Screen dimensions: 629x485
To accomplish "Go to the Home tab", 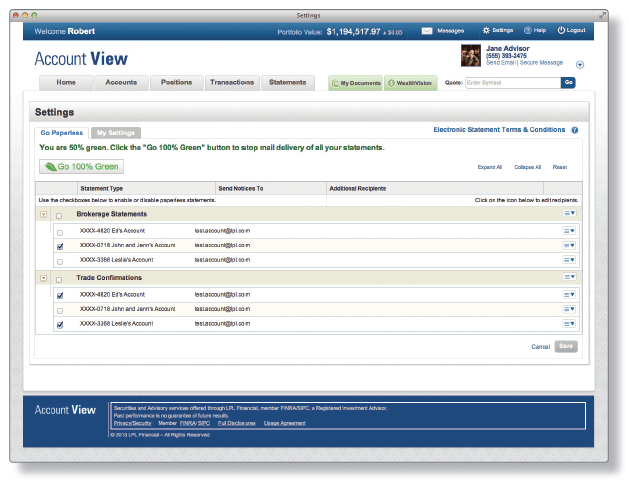I will [66, 83].
